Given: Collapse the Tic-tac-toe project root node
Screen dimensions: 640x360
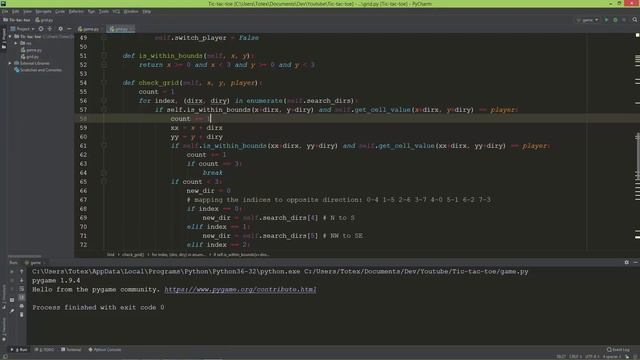Looking at the screenshot, I should [x=10, y=36].
